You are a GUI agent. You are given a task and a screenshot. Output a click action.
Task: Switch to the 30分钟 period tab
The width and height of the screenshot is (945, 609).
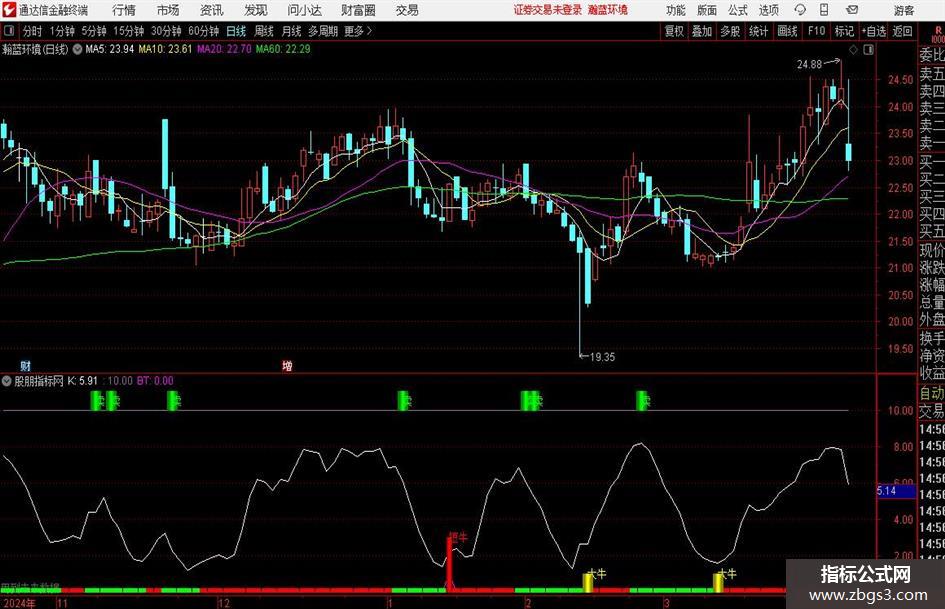166,31
